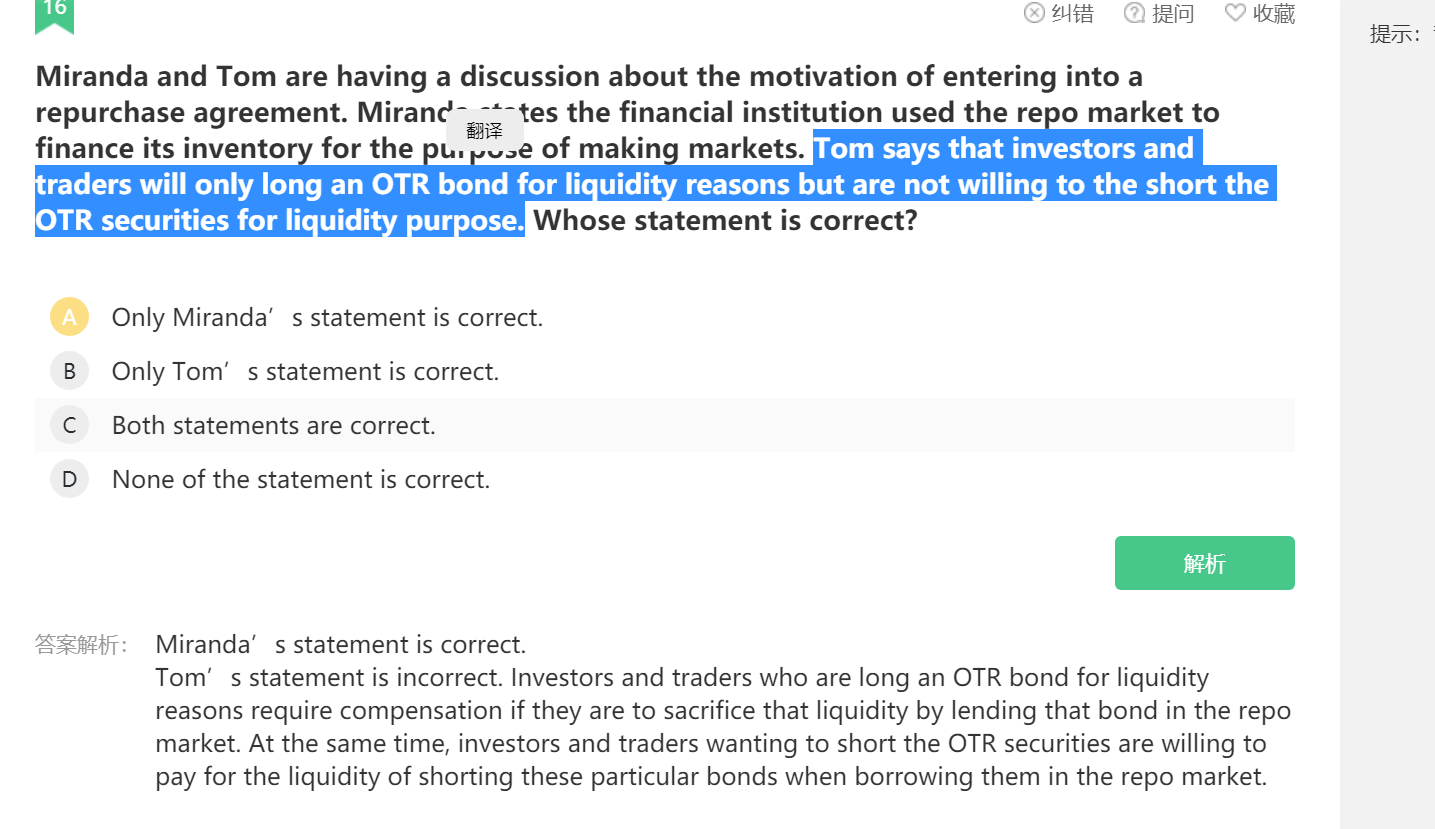
Task: Click the 提问 question mark icon
Action: click(1134, 13)
